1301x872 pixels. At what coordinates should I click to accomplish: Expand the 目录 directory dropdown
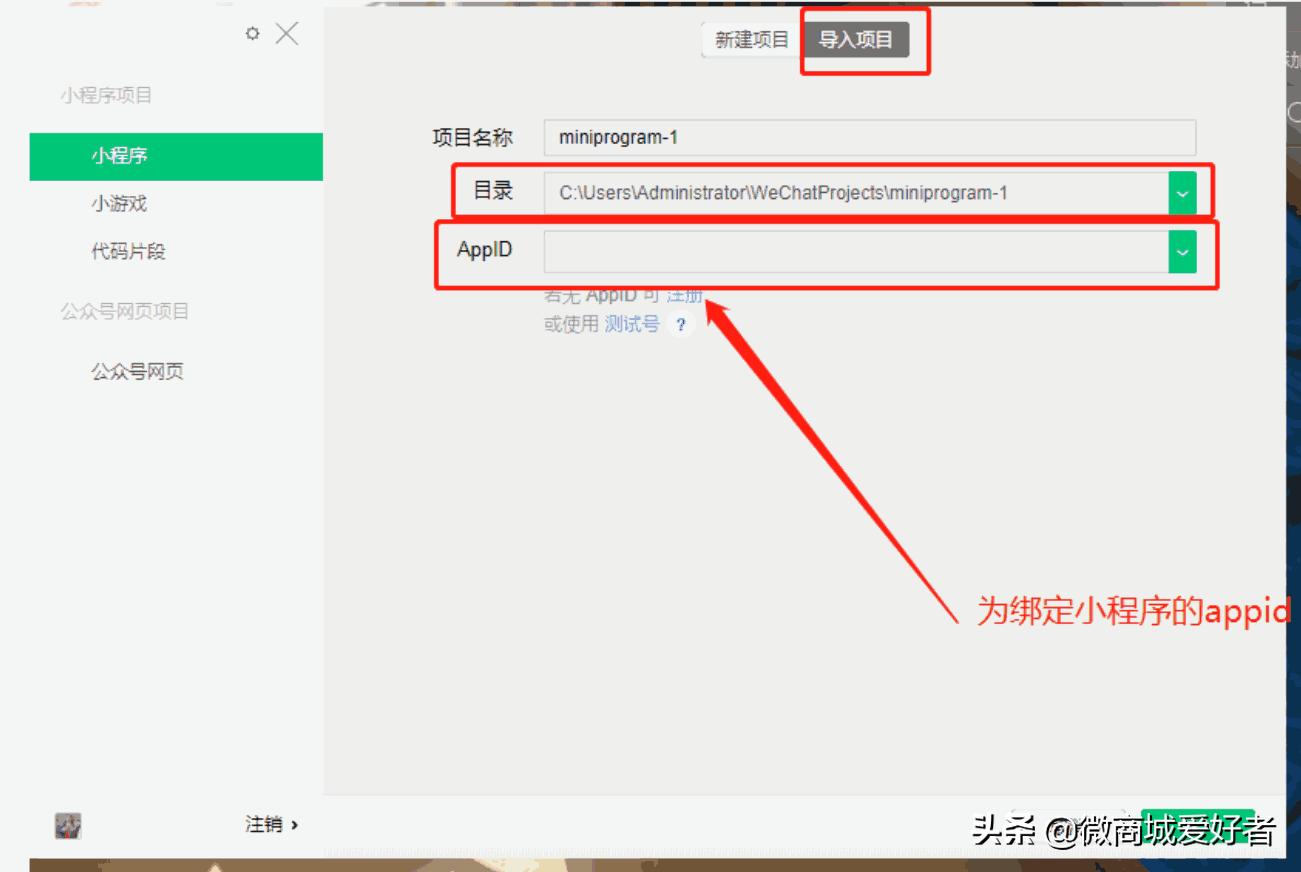(x=1183, y=192)
